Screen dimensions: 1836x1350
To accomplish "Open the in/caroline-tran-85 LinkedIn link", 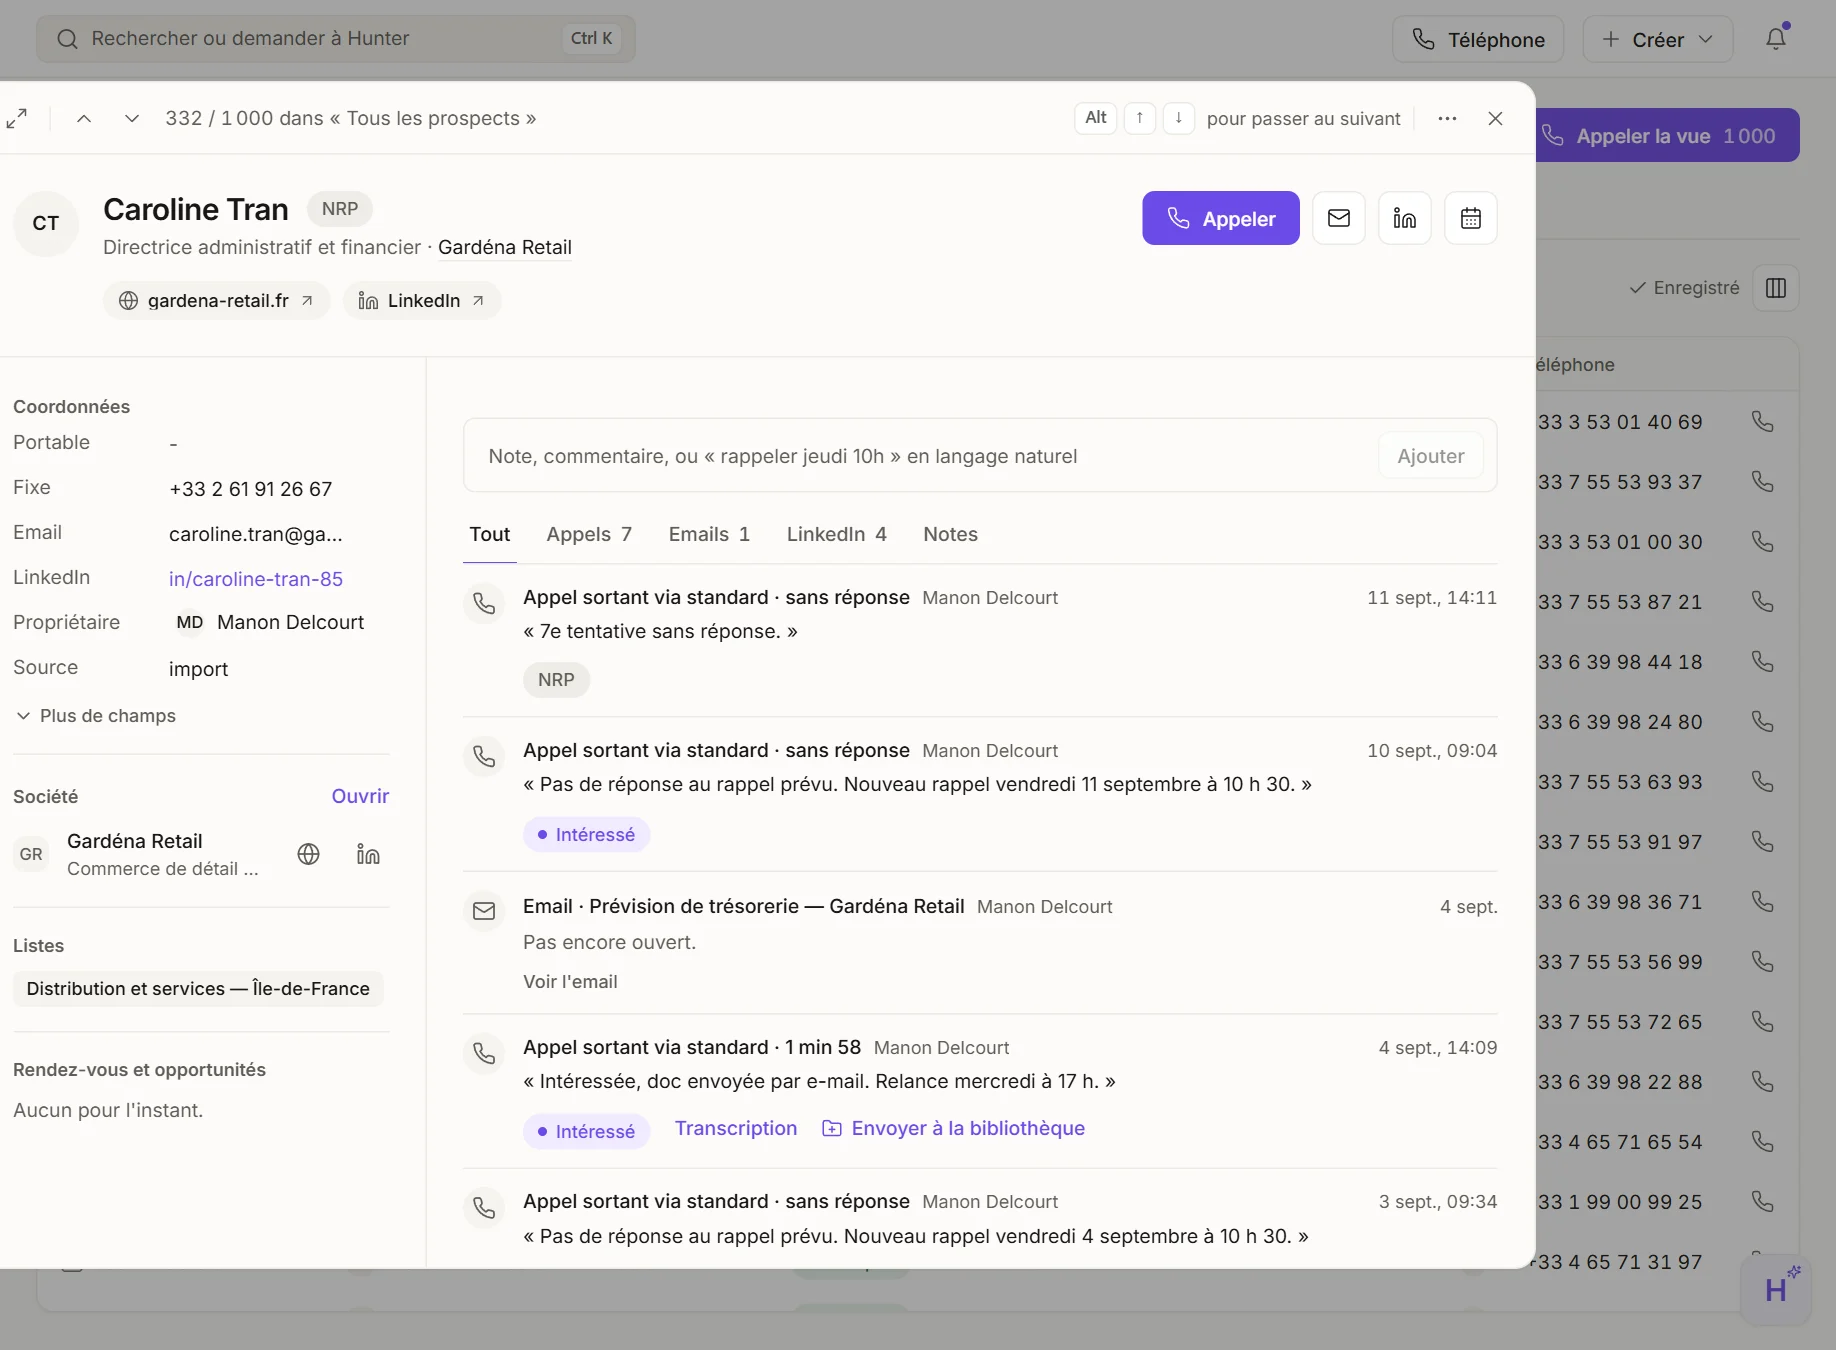I will [256, 579].
